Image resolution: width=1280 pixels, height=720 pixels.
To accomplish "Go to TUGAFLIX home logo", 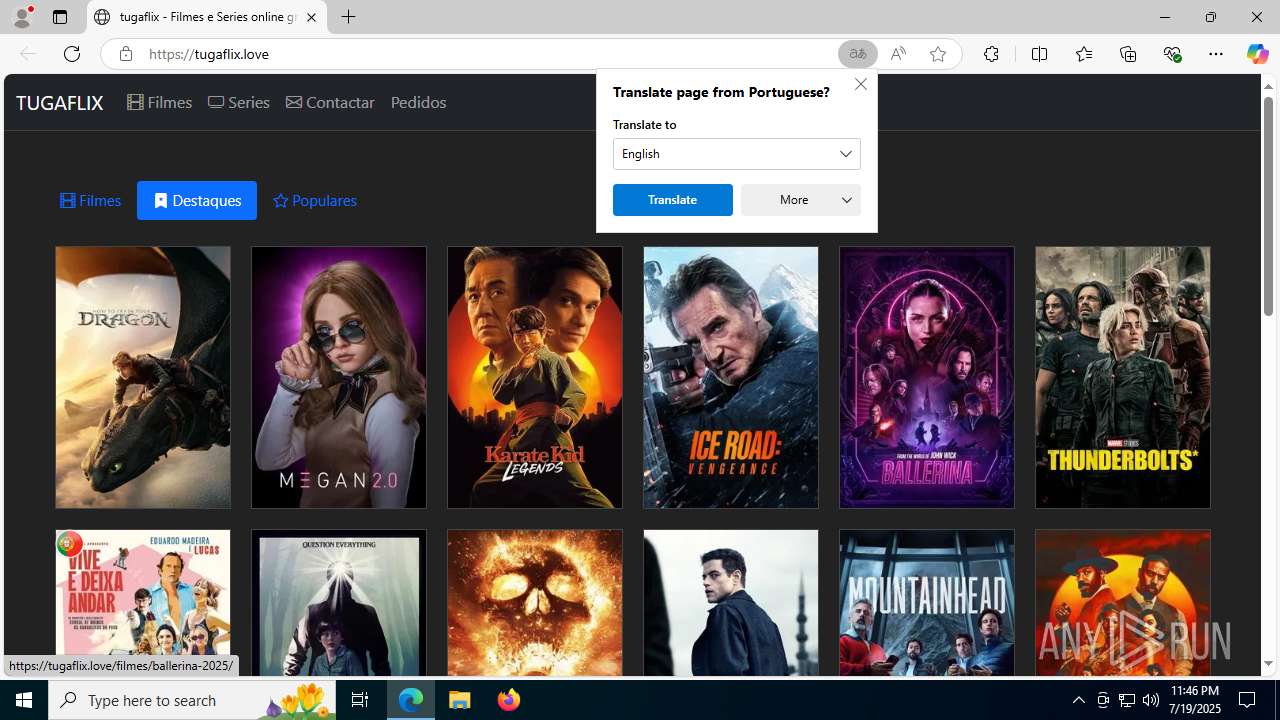I will [x=60, y=103].
